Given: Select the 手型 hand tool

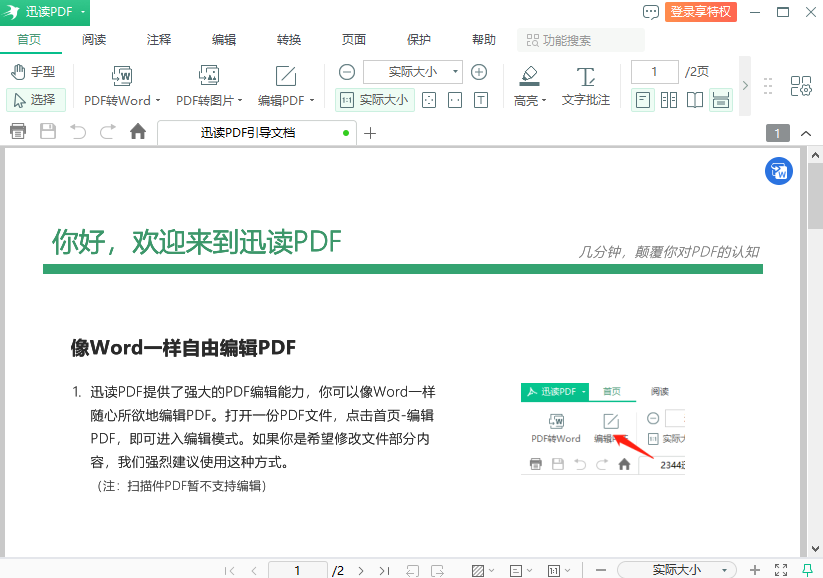Looking at the screenshot, I should [34, 72].
